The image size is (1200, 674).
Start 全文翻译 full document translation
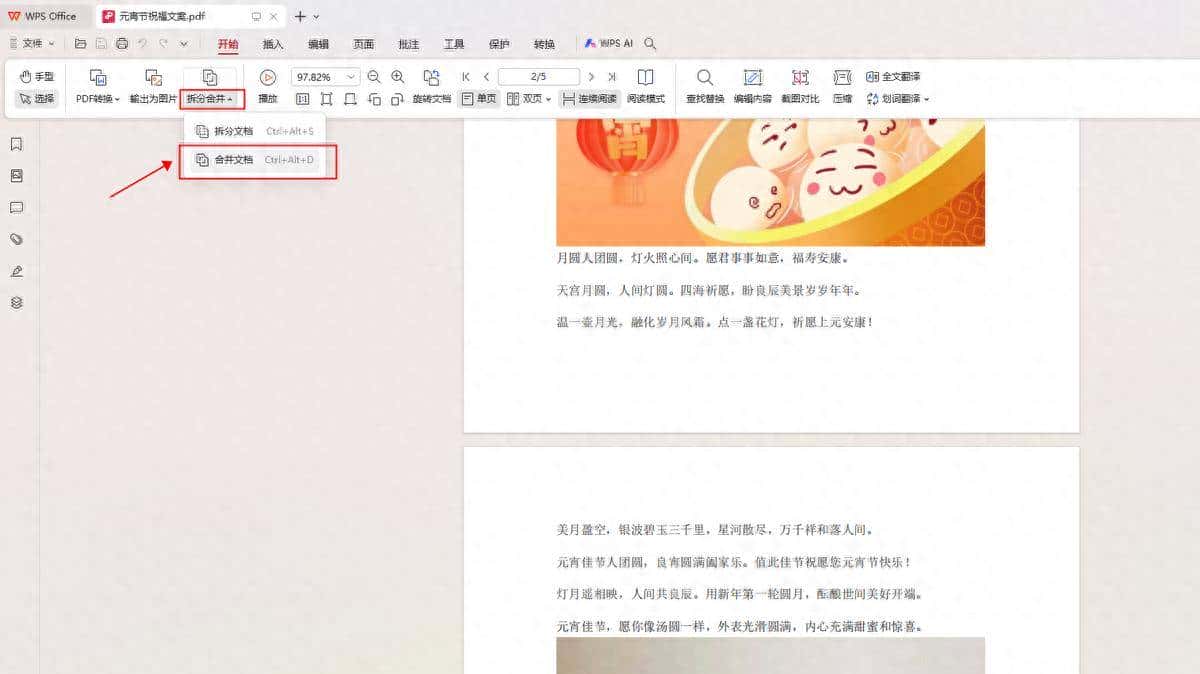click(893, 75)
